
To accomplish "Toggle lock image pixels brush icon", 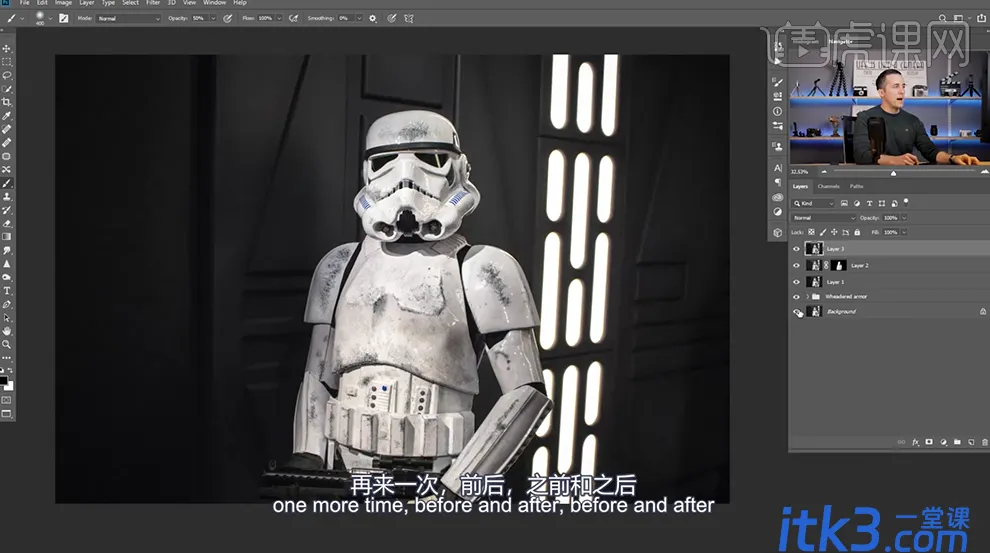I will pyautogui.click(x=823, y=232).
